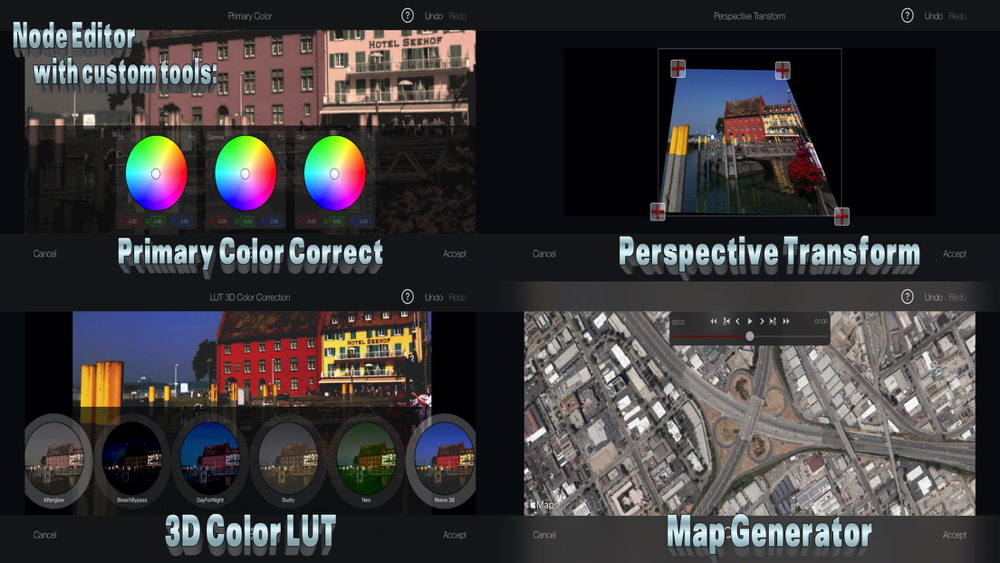The width and height of the screenshot is (1000, 563).
Task: Click the right 00:00 time readout
Action: click(x=821, y=321)
